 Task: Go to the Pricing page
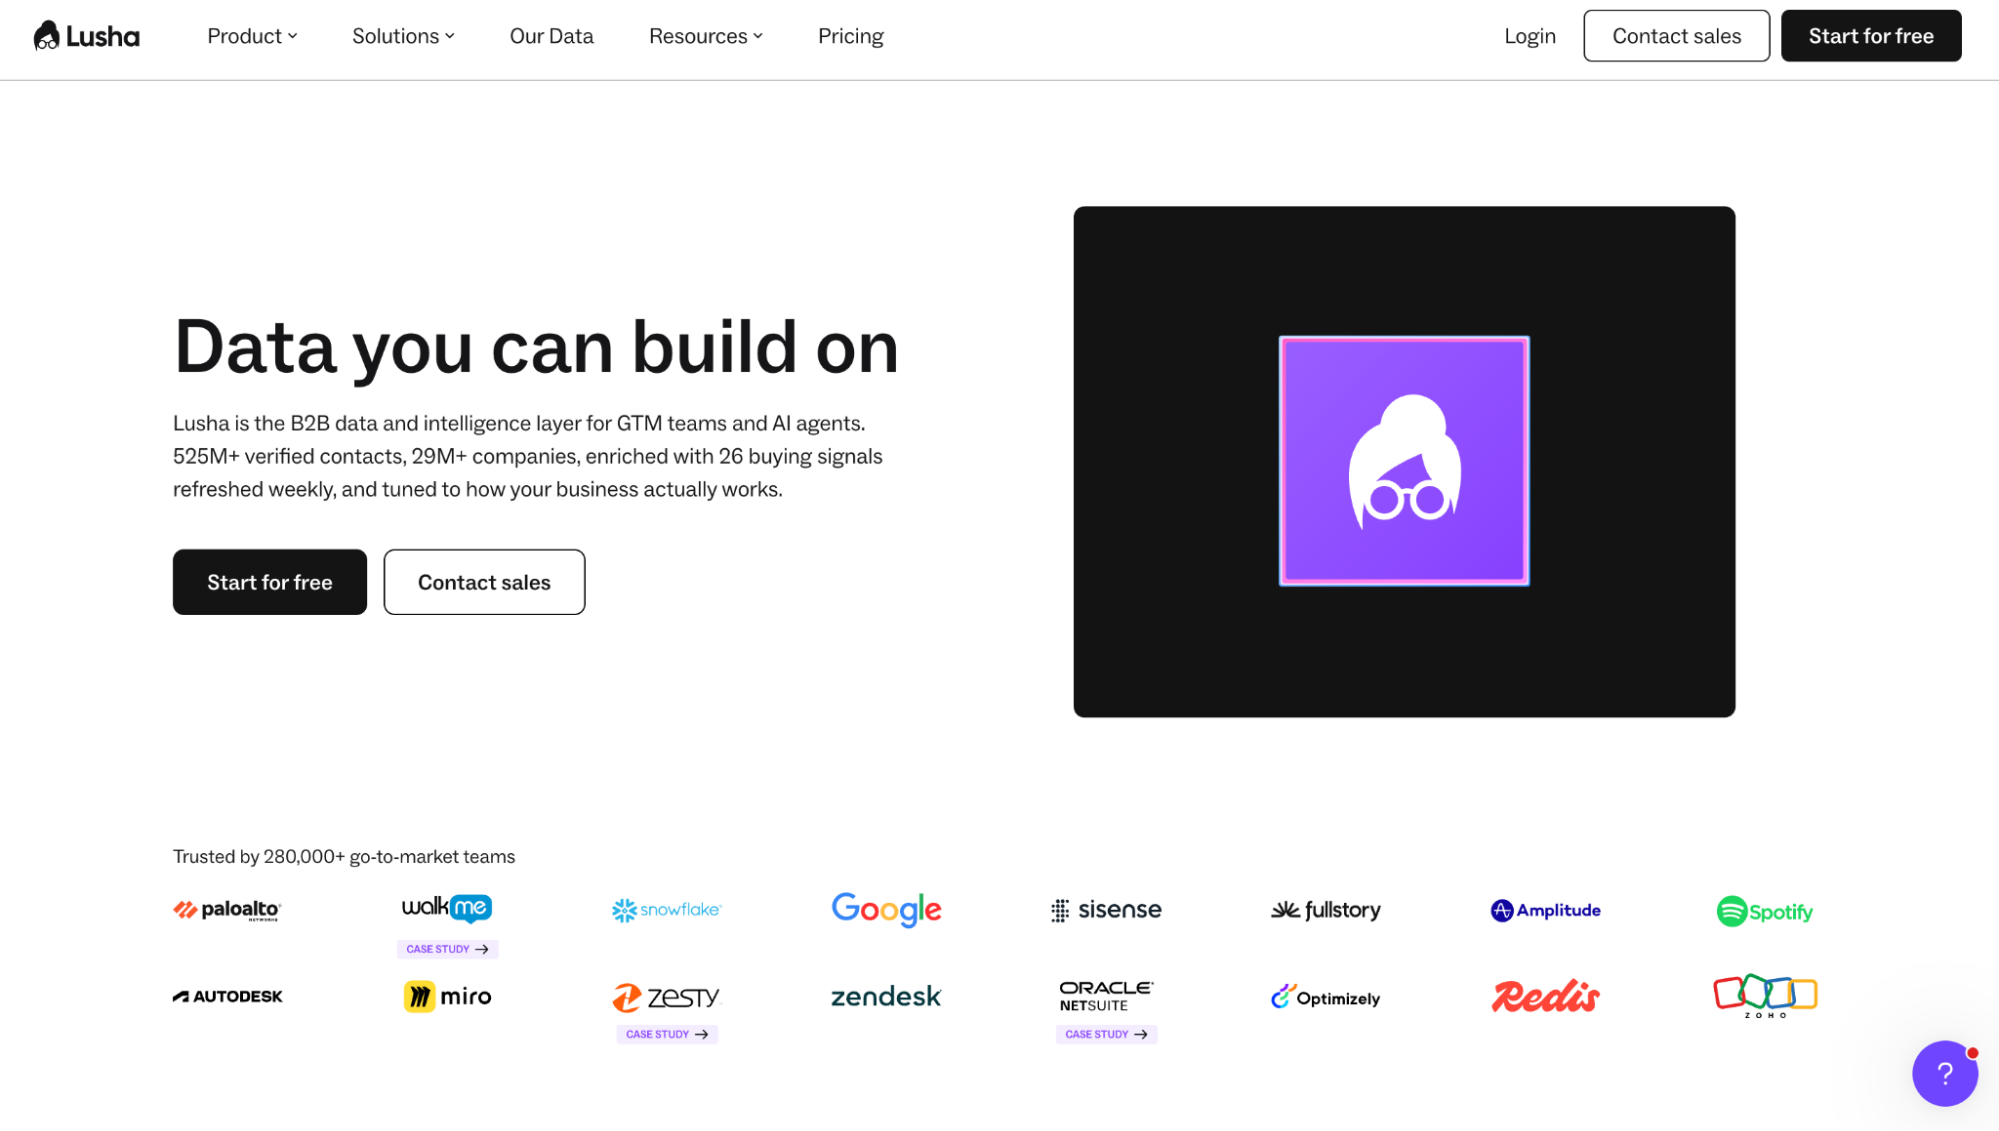(850, 36)
